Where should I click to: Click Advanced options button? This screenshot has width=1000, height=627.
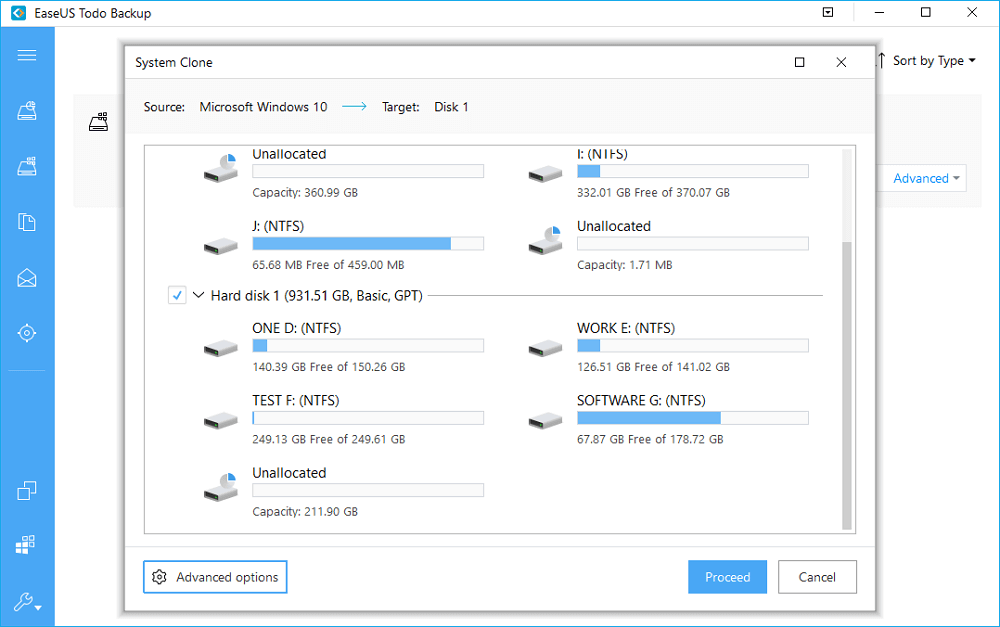coord(215,577)
